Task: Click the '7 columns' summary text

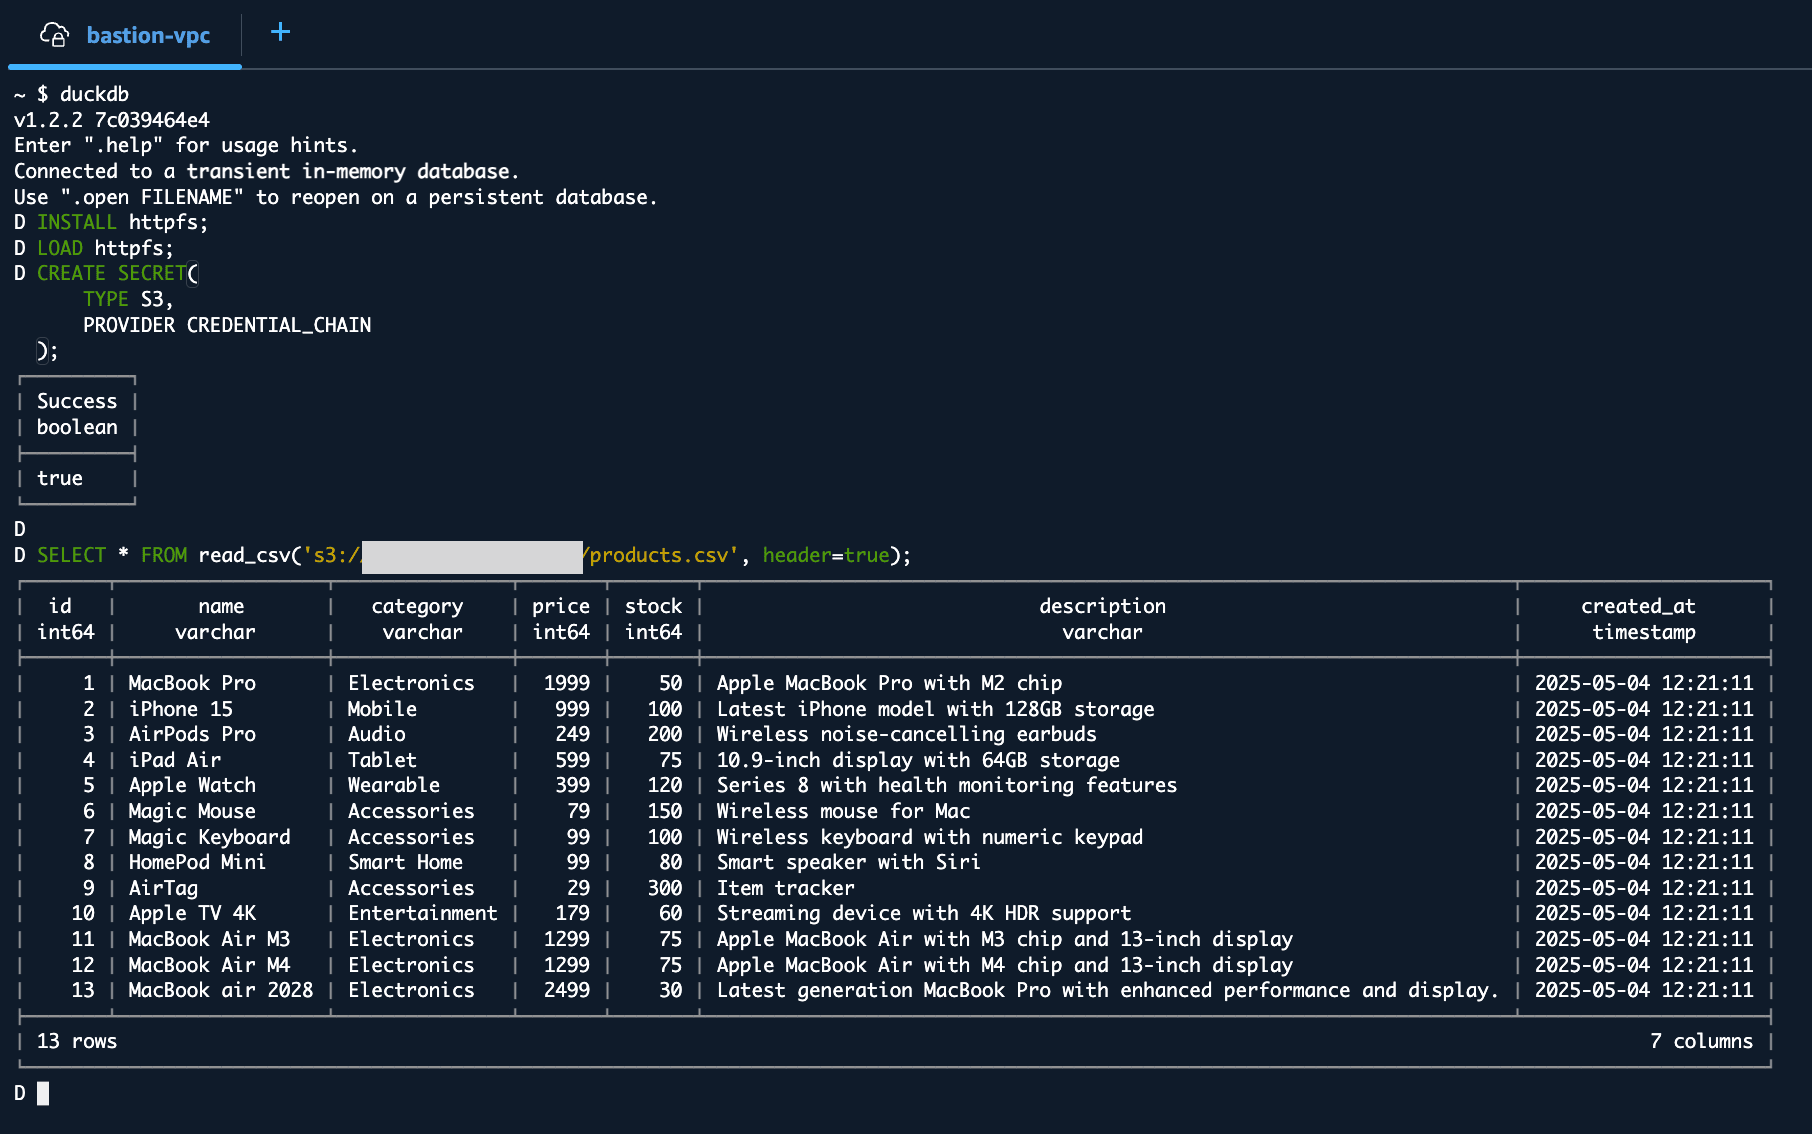Action: [1701, 1041]
